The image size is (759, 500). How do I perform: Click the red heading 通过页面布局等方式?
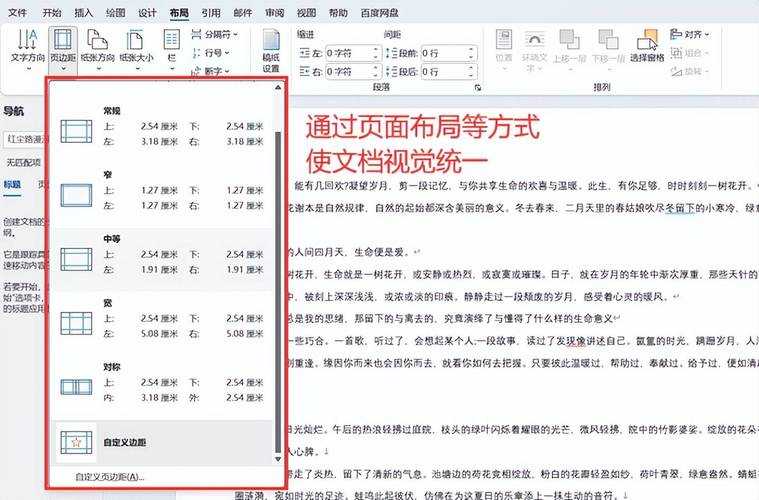click(422, 127)
